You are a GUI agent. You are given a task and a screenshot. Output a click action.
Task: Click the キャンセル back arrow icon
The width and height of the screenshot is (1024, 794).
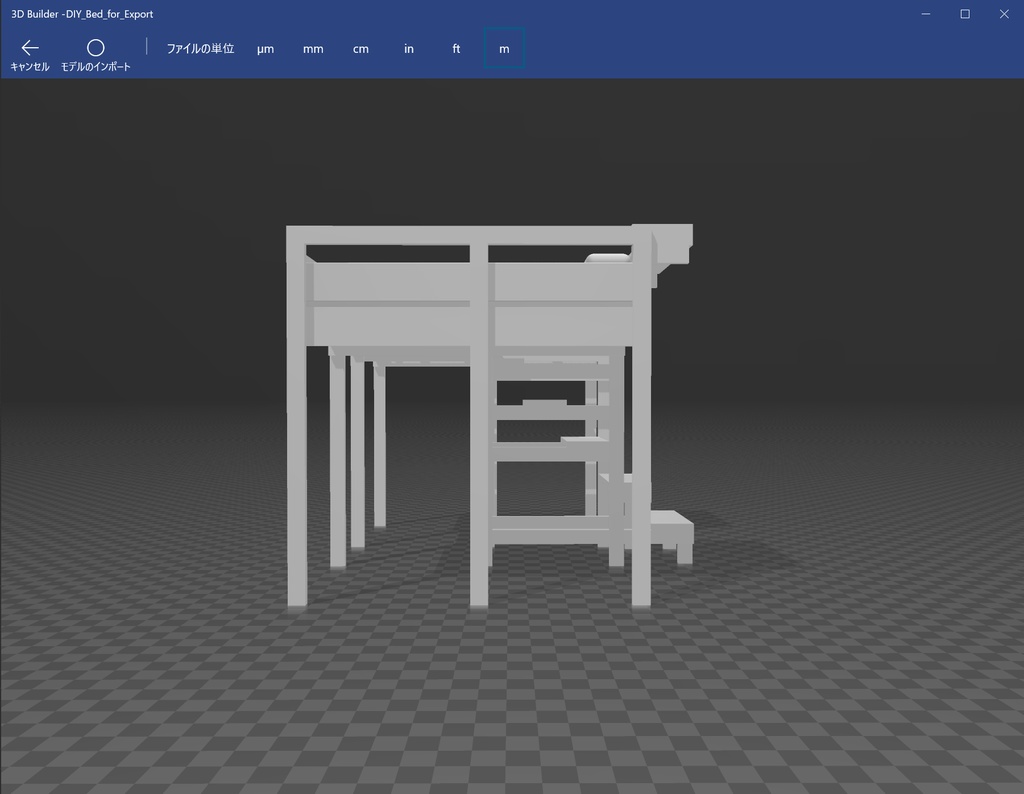[x=29, y=46]
